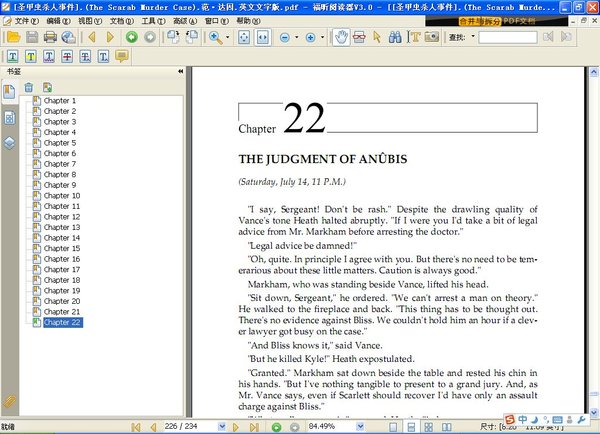The height and width of the screenshot is (434, 600).
Task: Switch to facing pages layout mode
Action: click(x=447, y=427)
